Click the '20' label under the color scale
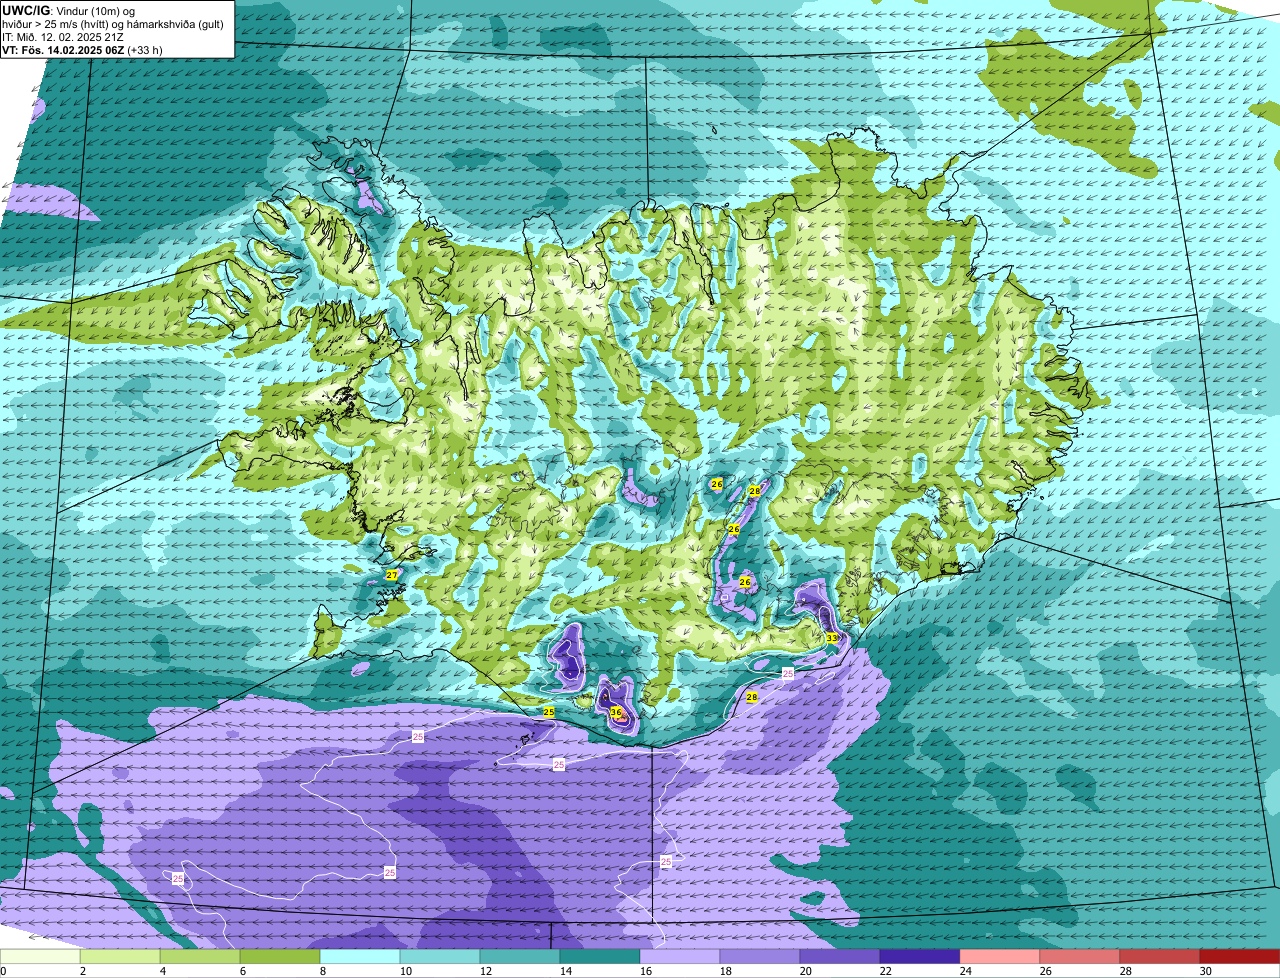The image size is (1280, 978). click(x=806, y=971)
